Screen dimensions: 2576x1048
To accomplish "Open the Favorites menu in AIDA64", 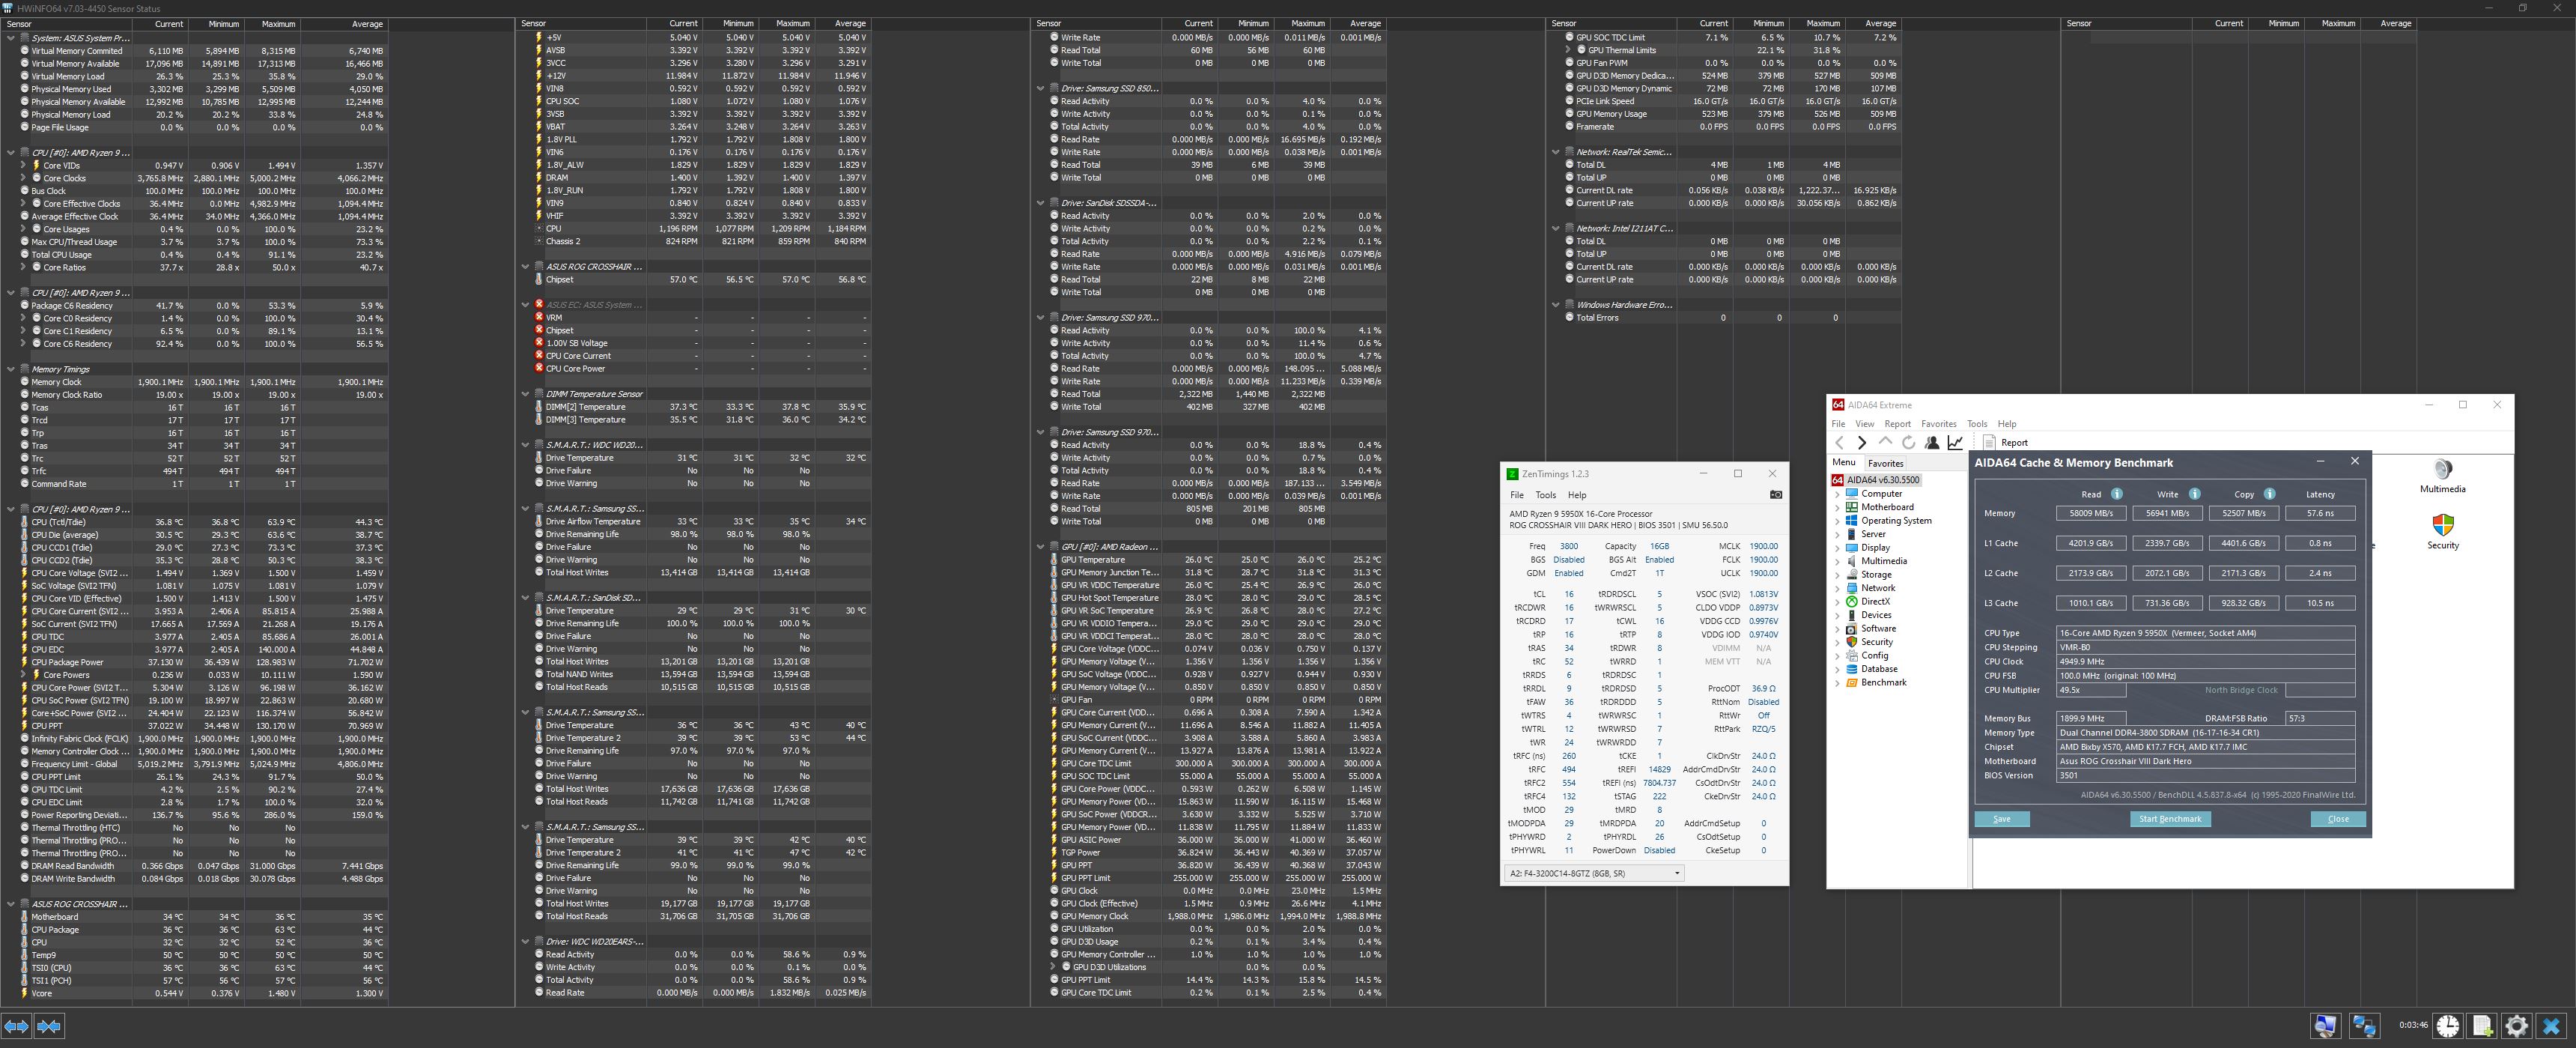I will click(x=1938, y=424).
